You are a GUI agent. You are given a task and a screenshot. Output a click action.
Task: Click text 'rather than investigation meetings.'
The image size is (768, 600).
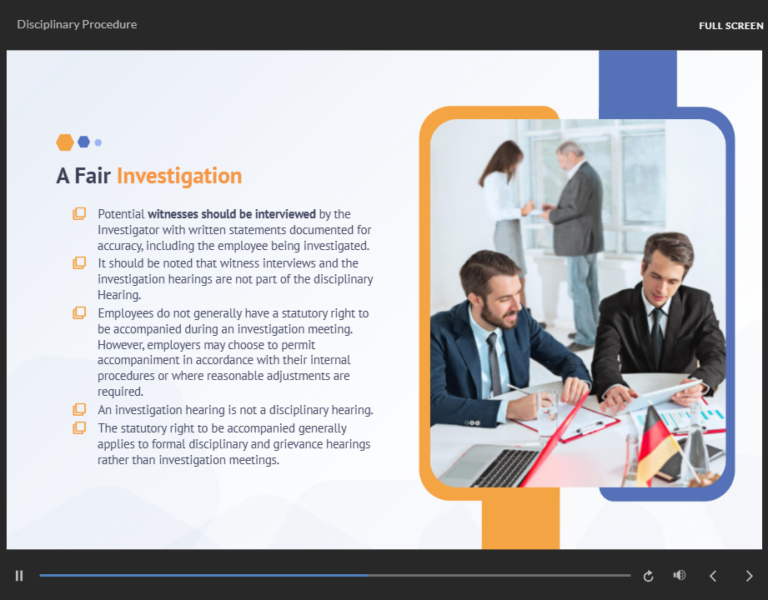(x=188, y=460)
